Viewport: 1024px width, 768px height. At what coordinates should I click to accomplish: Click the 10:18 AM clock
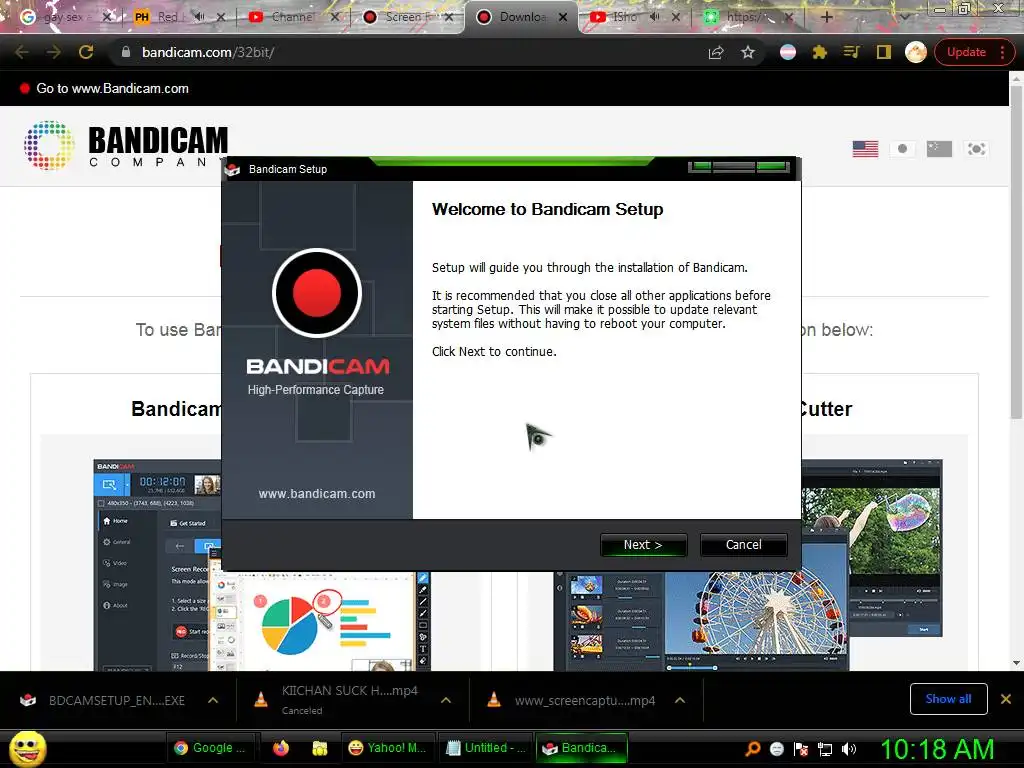(936, 749)
